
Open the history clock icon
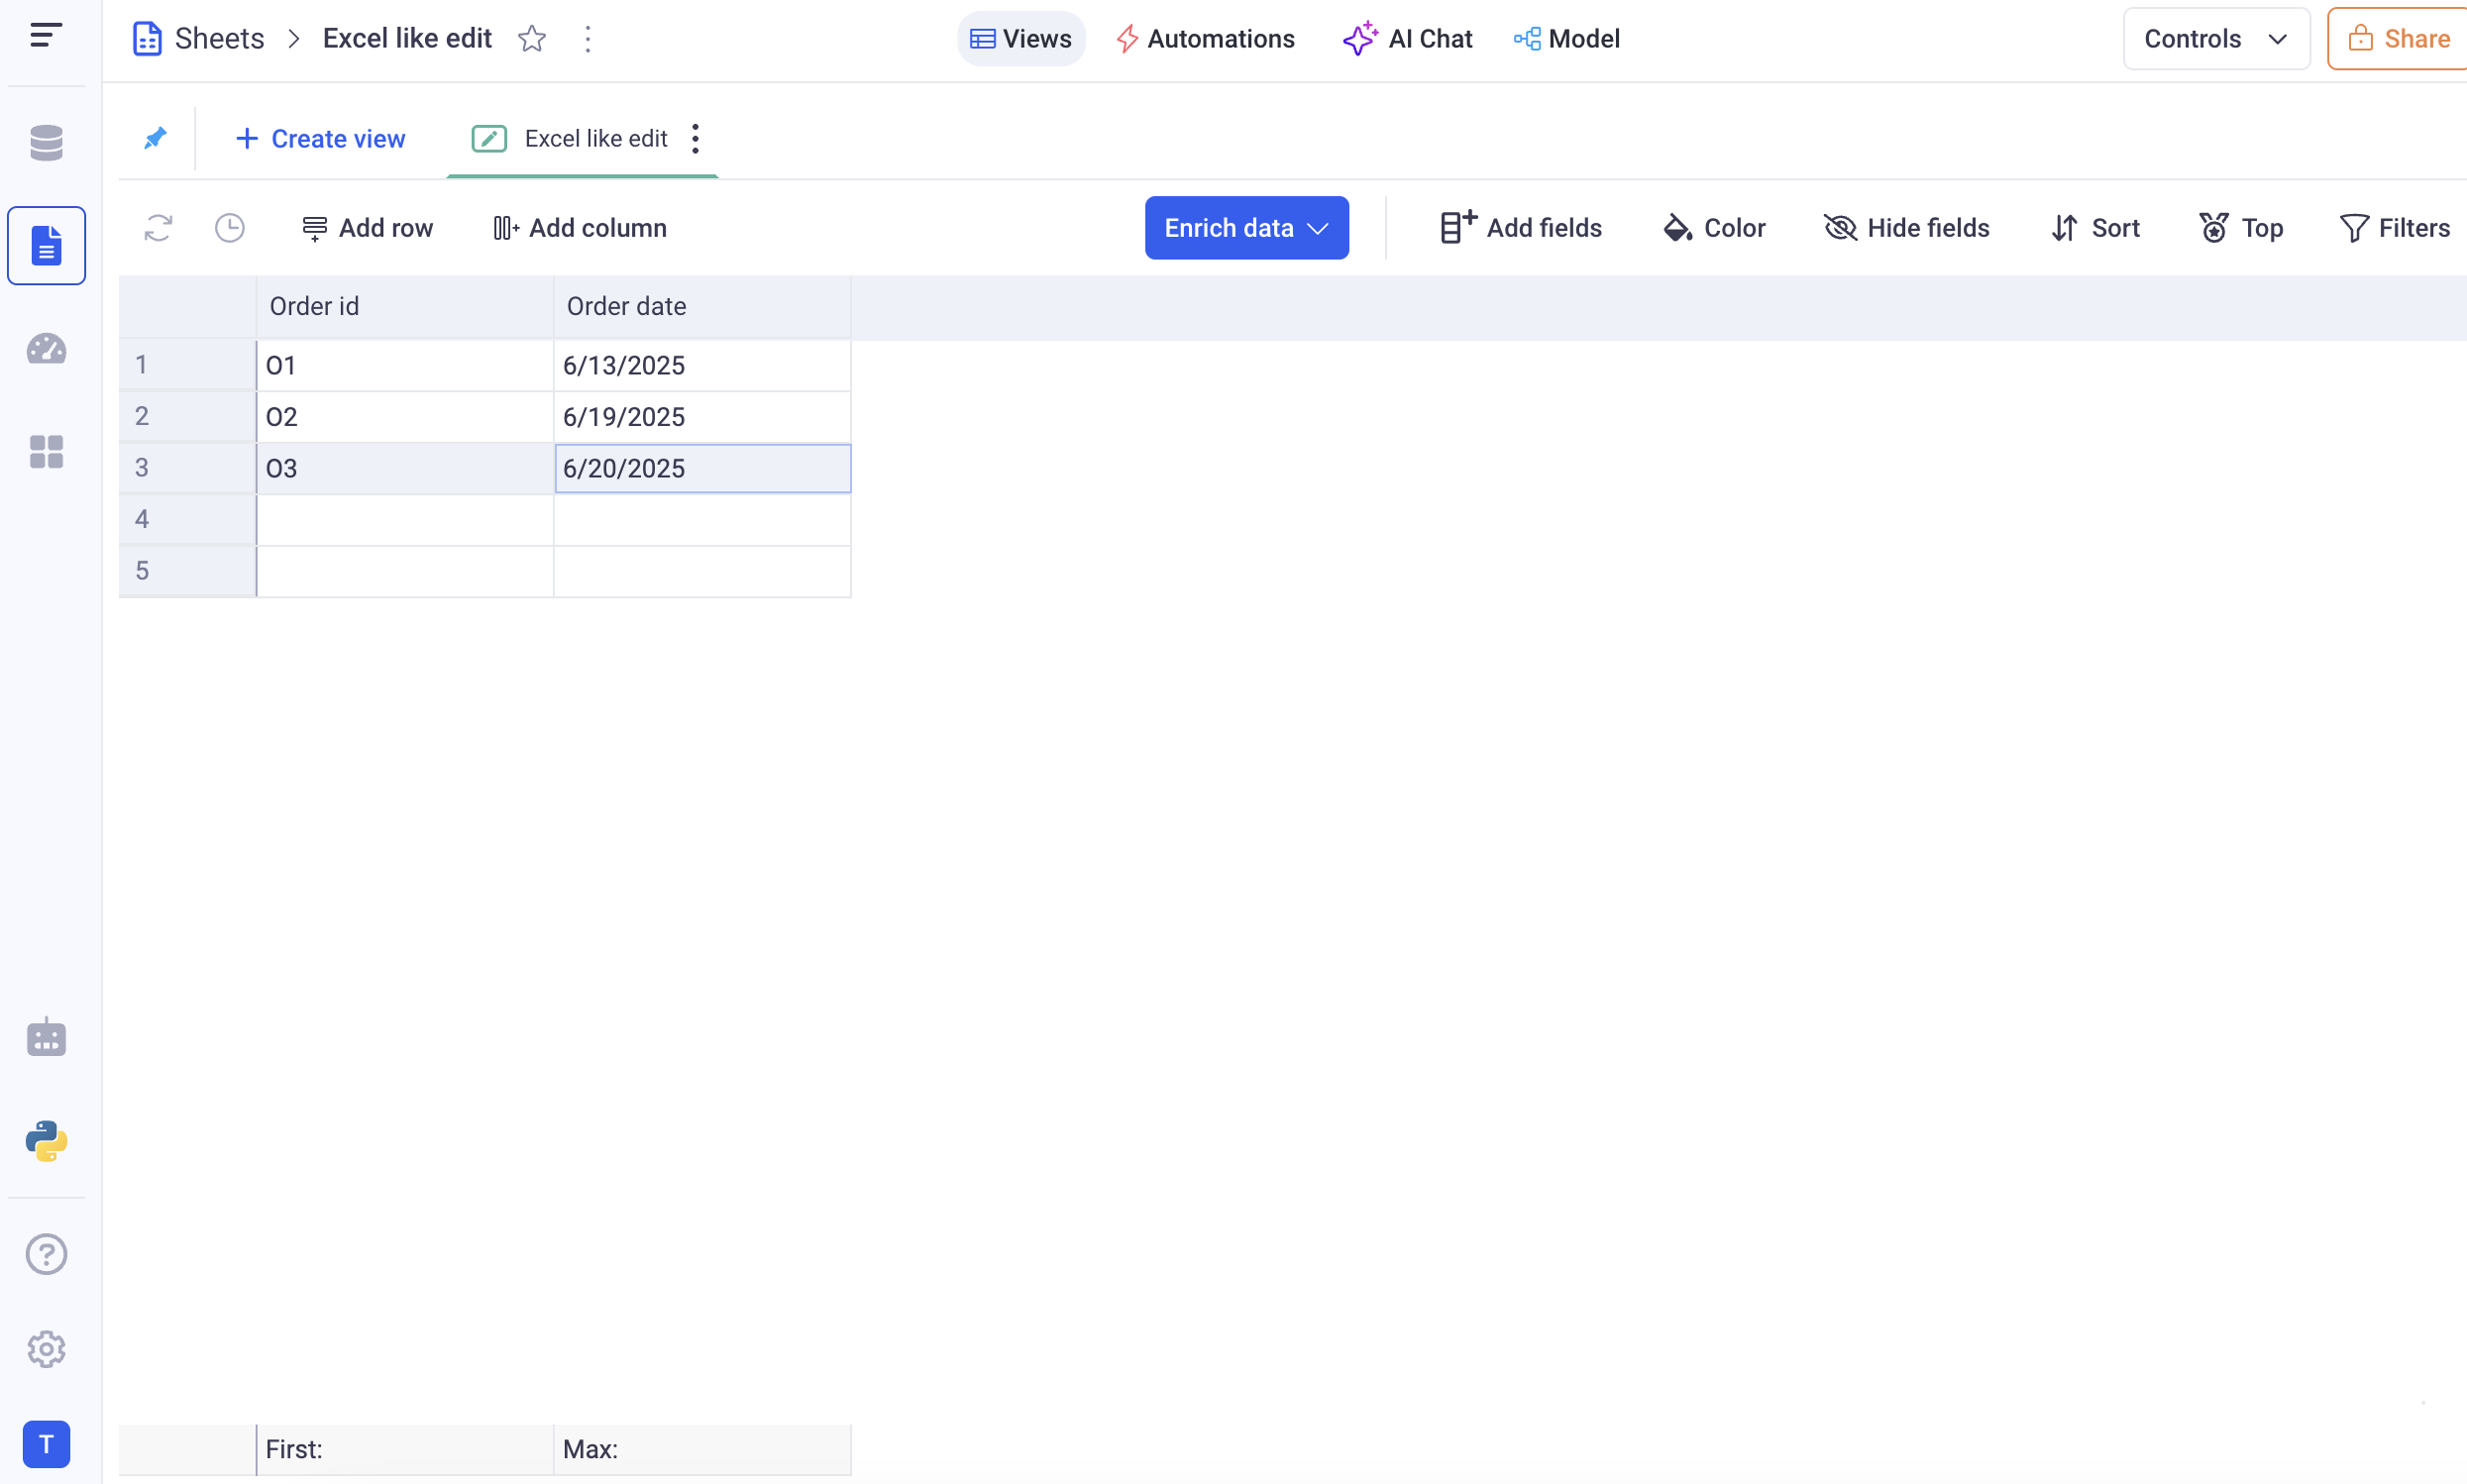point(230,228)
